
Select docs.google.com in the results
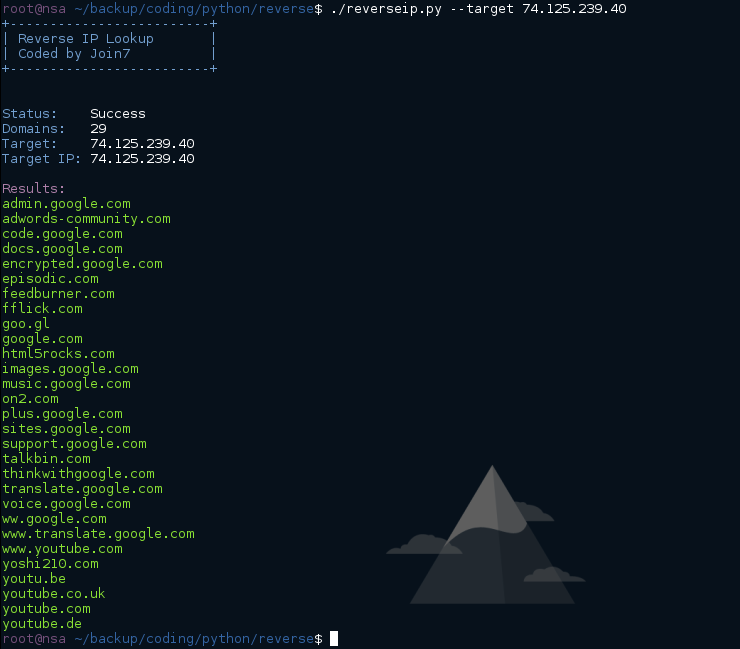(62, 249)
